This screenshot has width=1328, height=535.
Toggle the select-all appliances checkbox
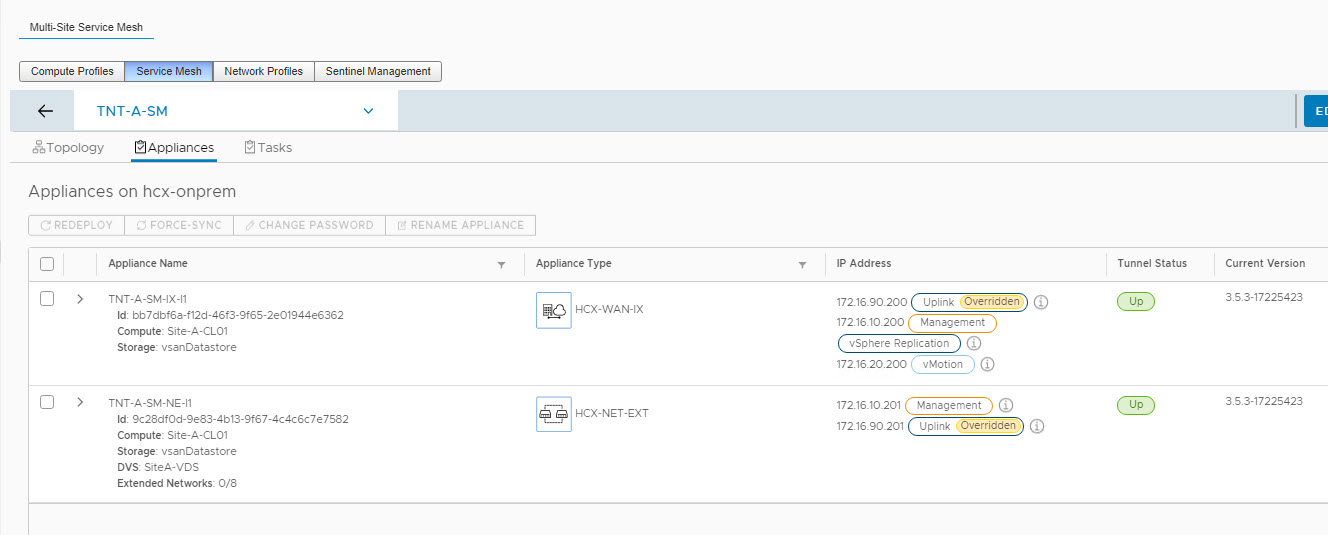[x=47, y=264]
